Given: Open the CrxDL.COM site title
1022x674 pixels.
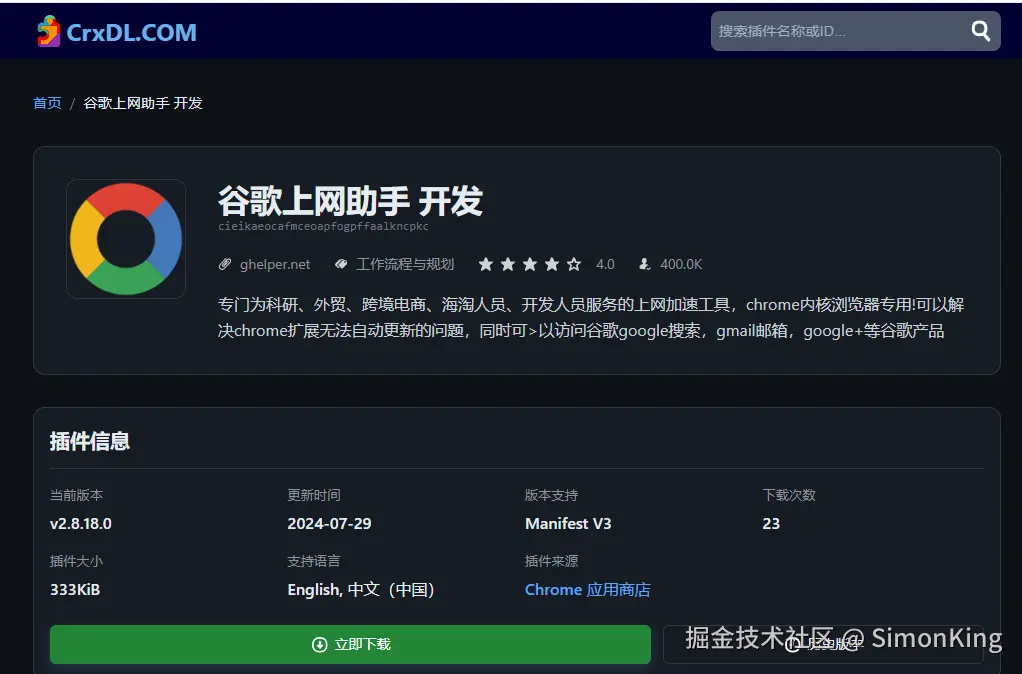Looking at the screenshot, I should [x=131, y=32].
